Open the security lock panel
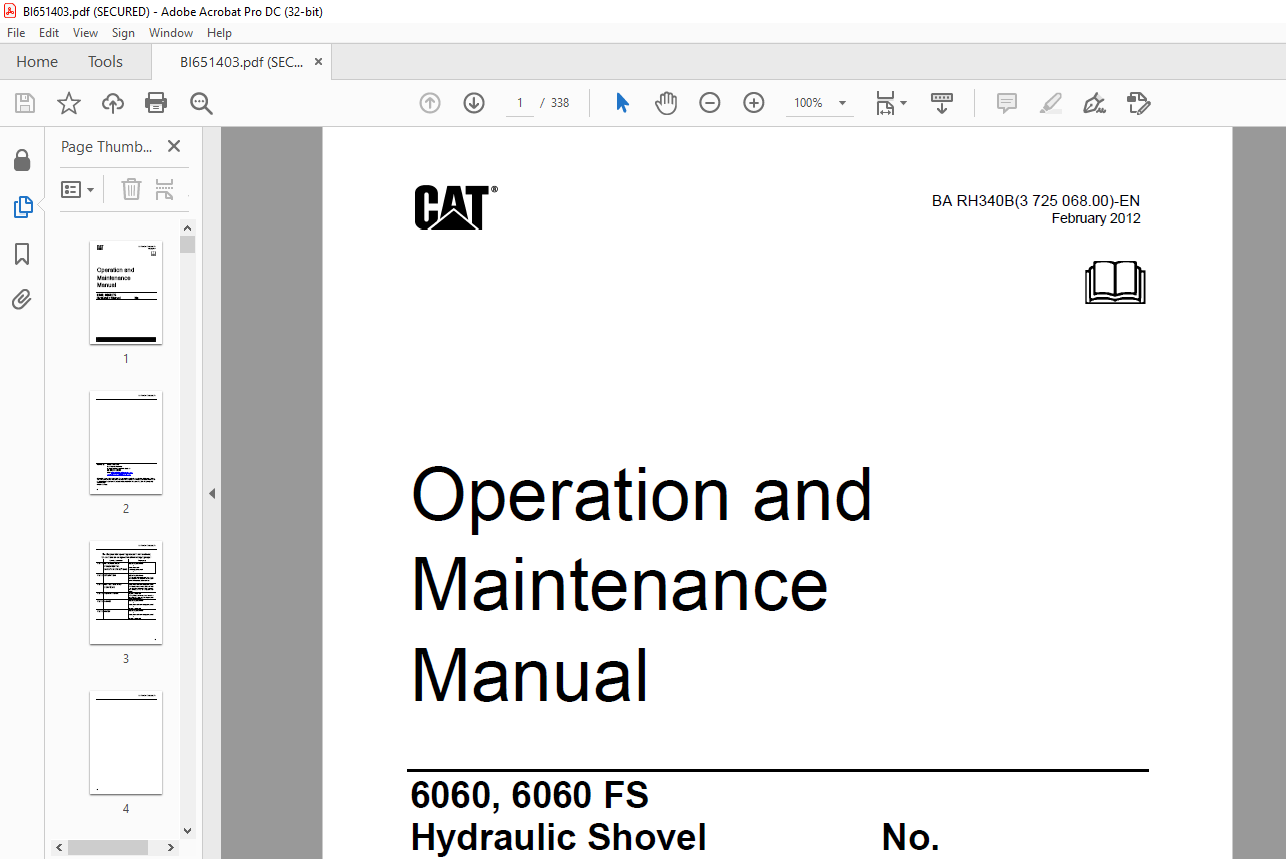 coord(22,161)
